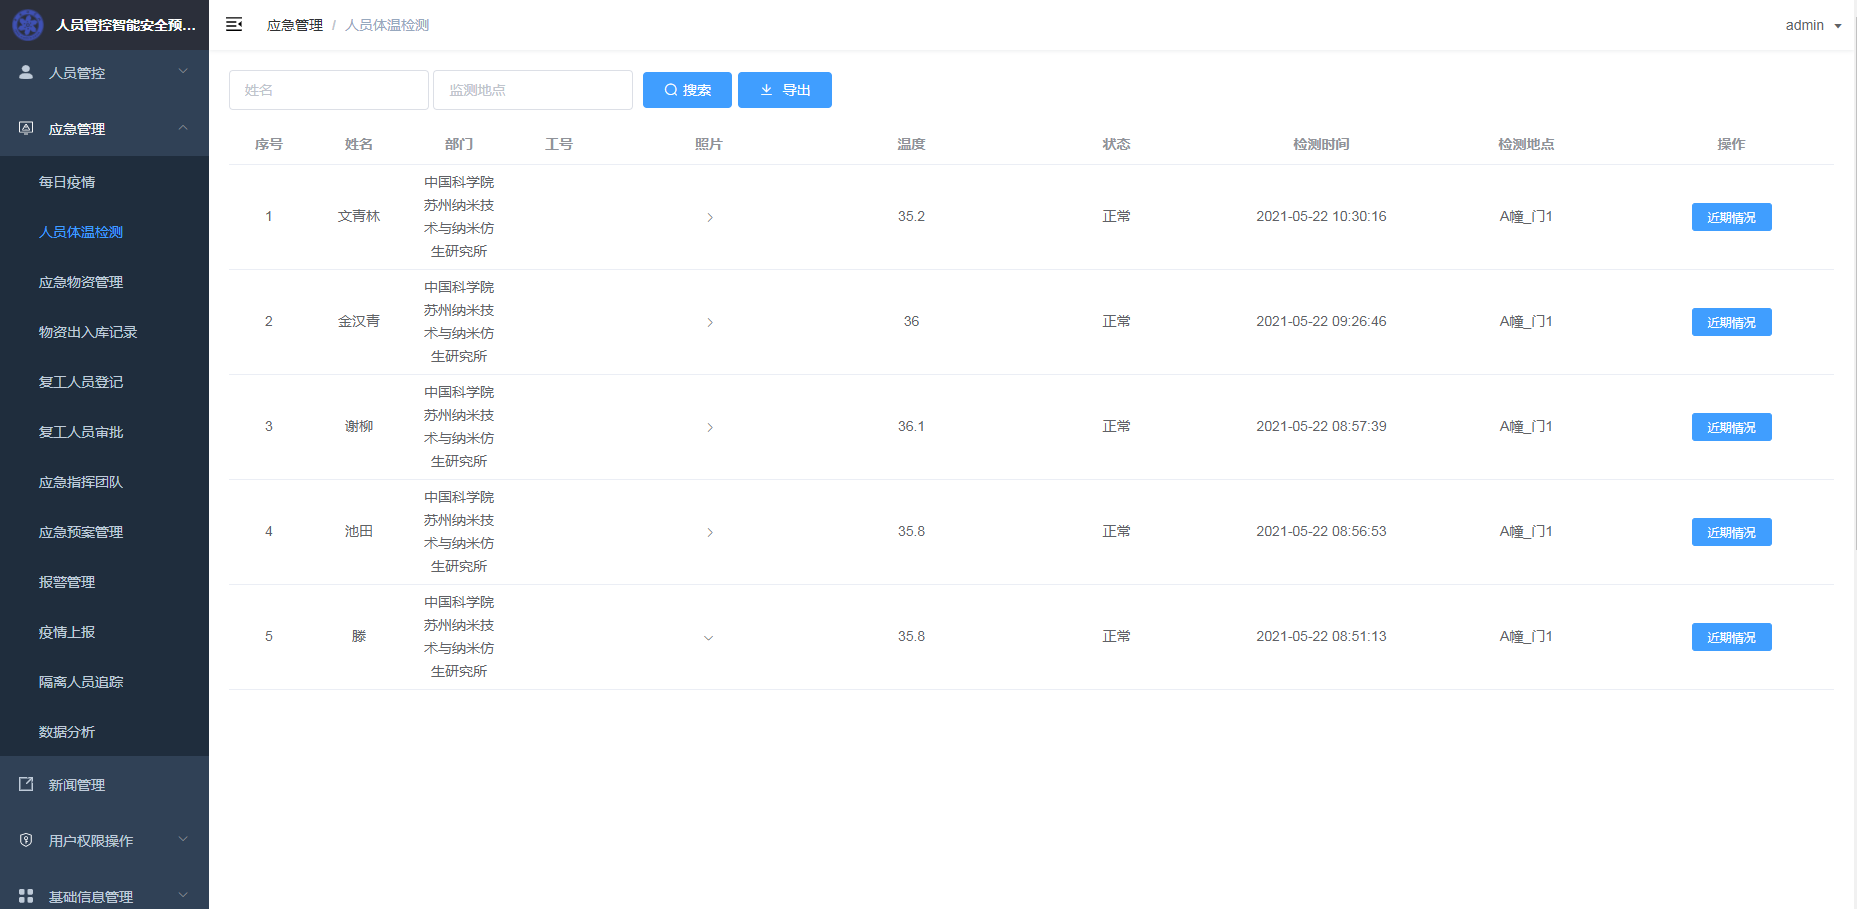Go to 应急物资管理 page
Image resolution: width=1857 pixels, height=909 pixels.
81,282
